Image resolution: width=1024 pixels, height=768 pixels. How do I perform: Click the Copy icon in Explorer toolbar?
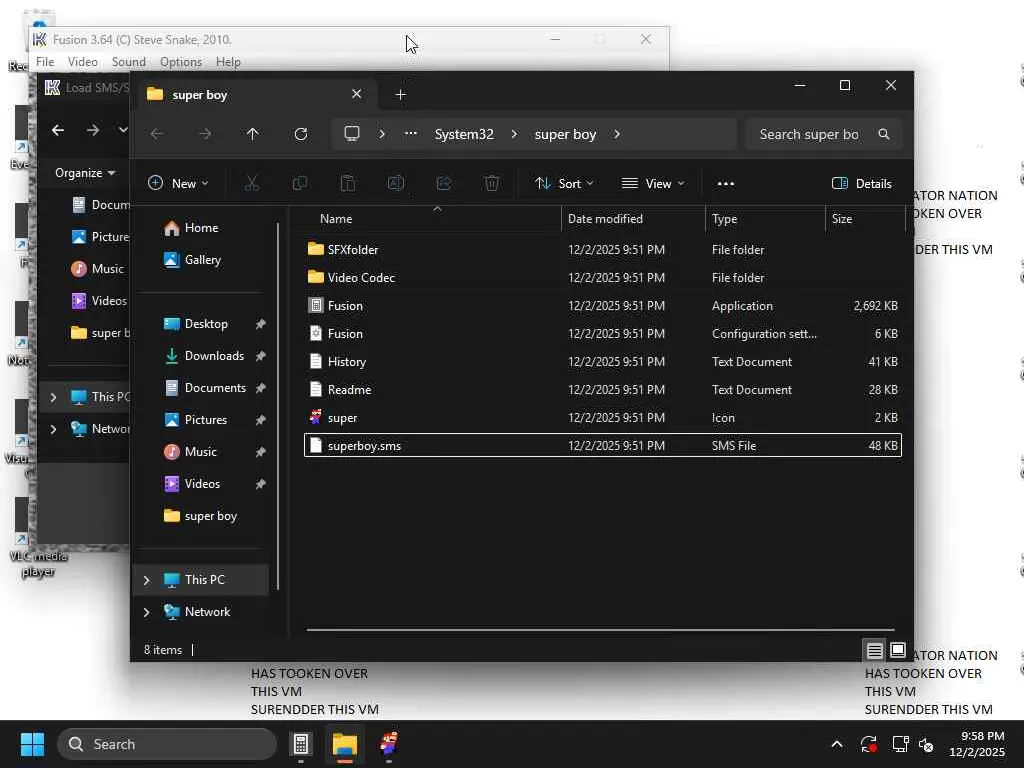300,184
